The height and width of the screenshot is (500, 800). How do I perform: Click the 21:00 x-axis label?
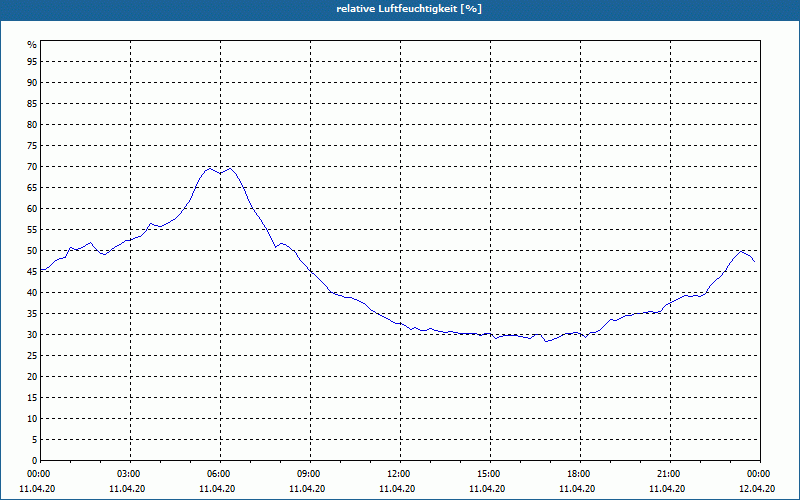coord(668,474)
